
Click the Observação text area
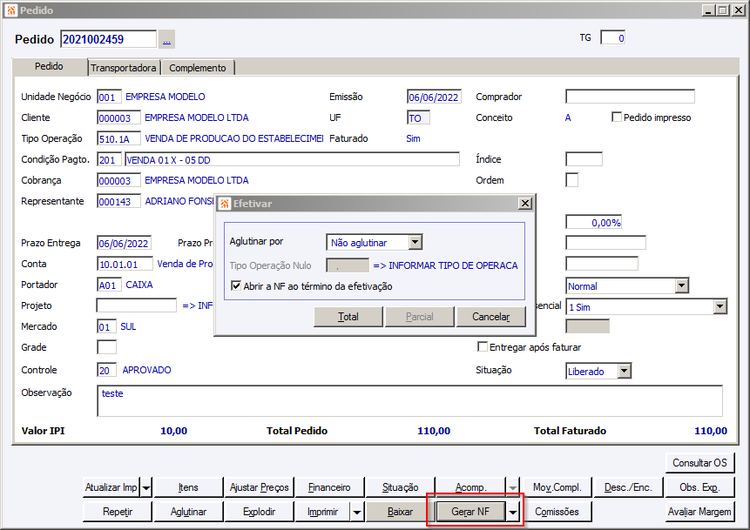pos(410,401)
